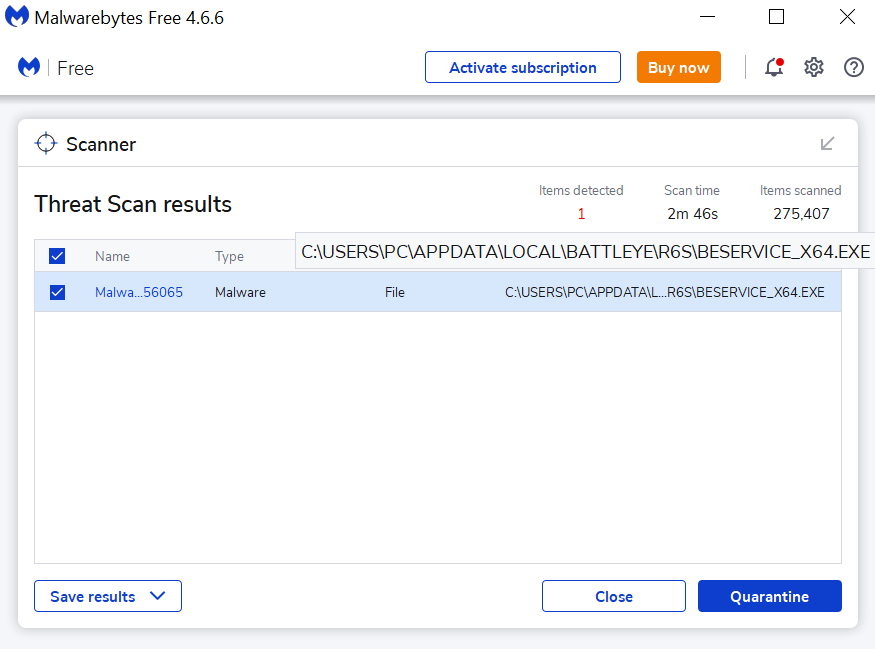The width and height of the screenshot is (875, 649).
Task: Quarantine the detected threat
Action: [770, 596]
